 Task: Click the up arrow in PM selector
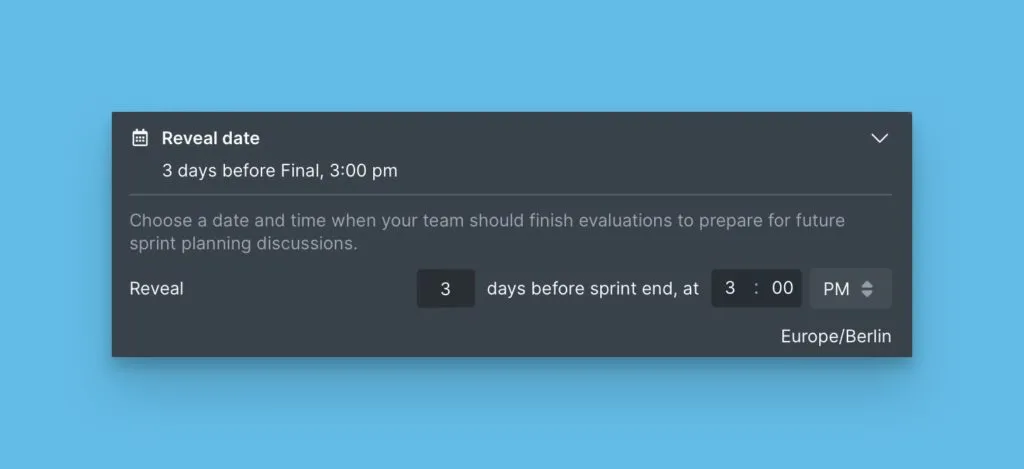[867, 284]
